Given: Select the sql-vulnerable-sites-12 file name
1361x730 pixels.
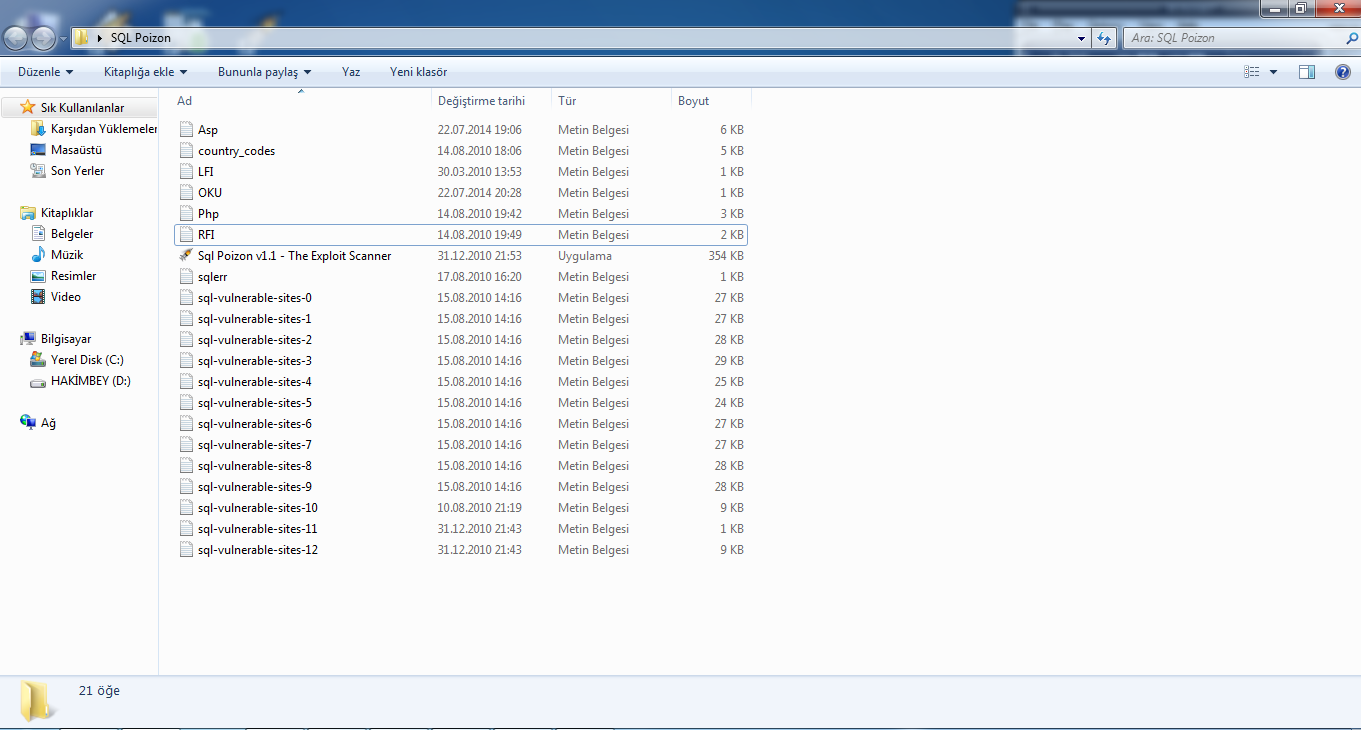Looking at the screenshot, I should tap(258, 550).
